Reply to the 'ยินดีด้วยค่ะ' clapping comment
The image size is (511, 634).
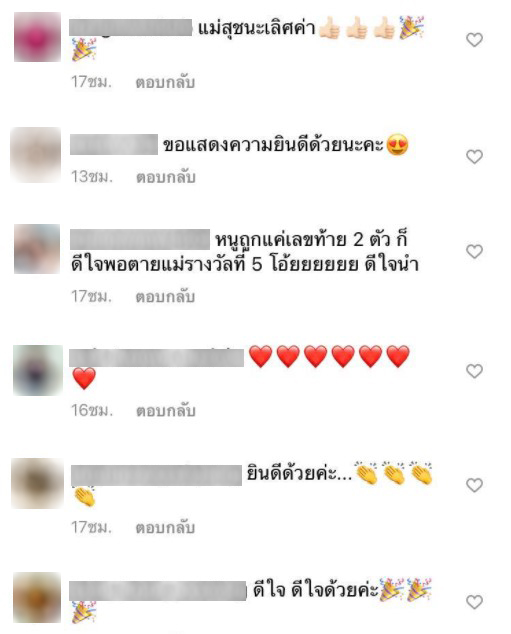165,527
